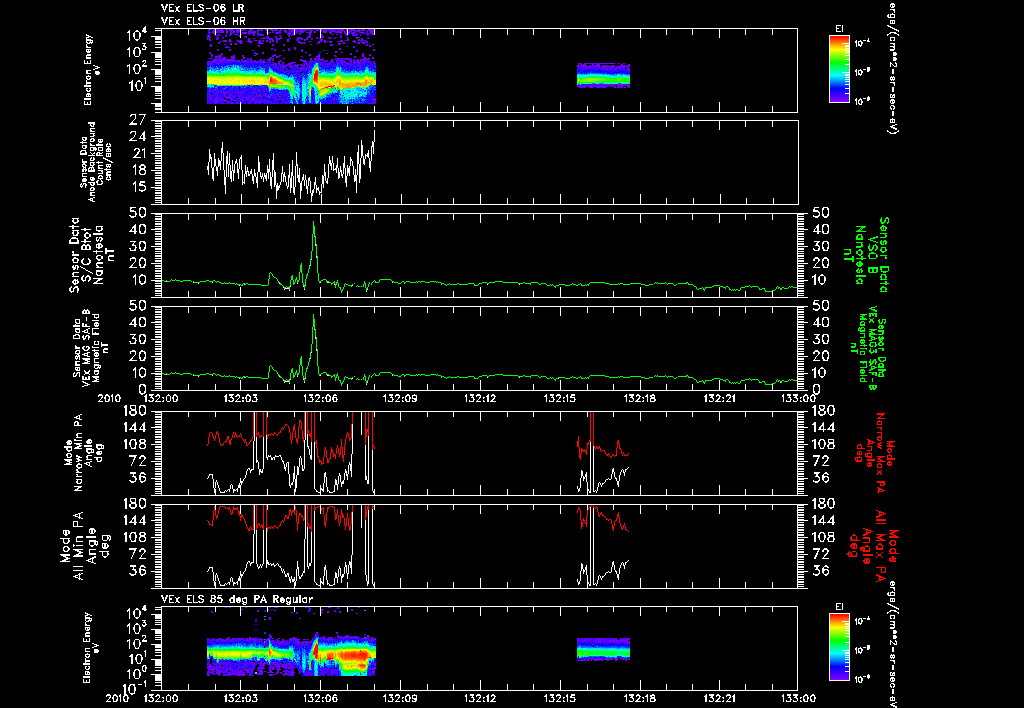
Task: Click '132:00' on the bottom spectrogram time axis
Action: (161, 698)
